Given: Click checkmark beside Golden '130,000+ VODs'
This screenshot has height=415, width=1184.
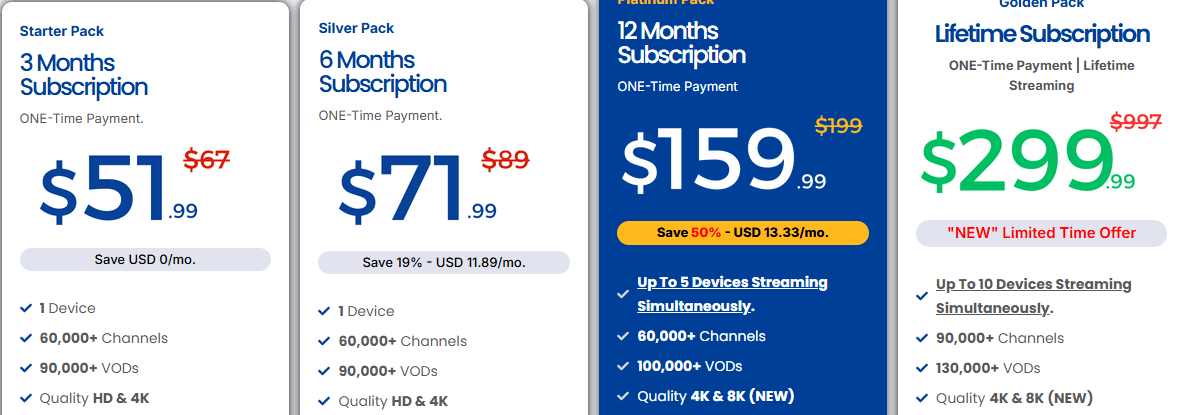Looking at the screenshot, I should tap(922, 368).
